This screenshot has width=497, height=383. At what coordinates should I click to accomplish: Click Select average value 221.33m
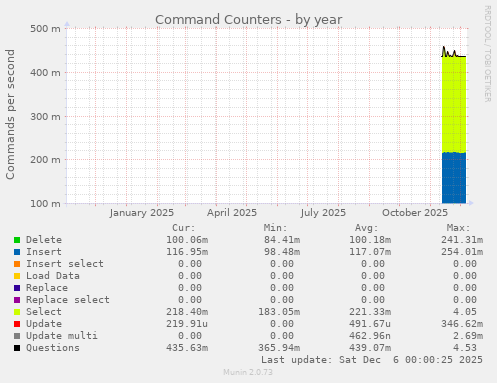[x=370, y=312]
